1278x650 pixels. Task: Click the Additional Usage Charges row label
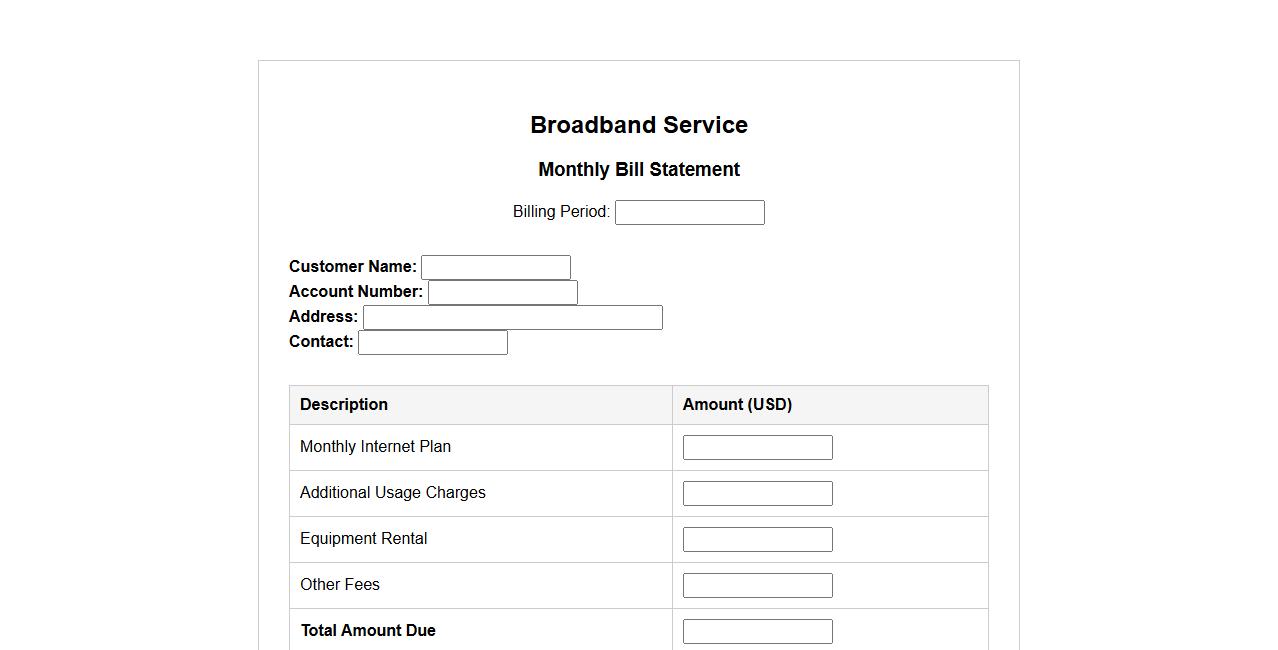pos(392,493)
